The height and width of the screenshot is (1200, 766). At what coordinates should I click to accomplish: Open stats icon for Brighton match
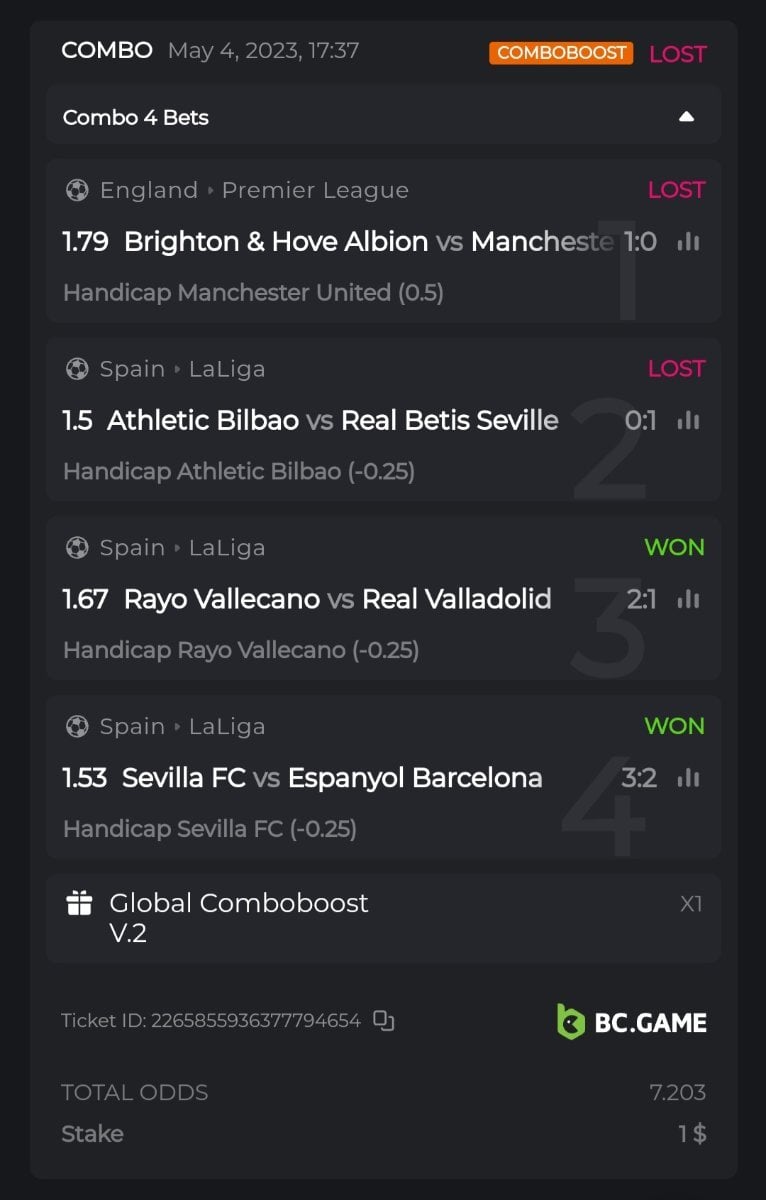(x=688, y=242)
